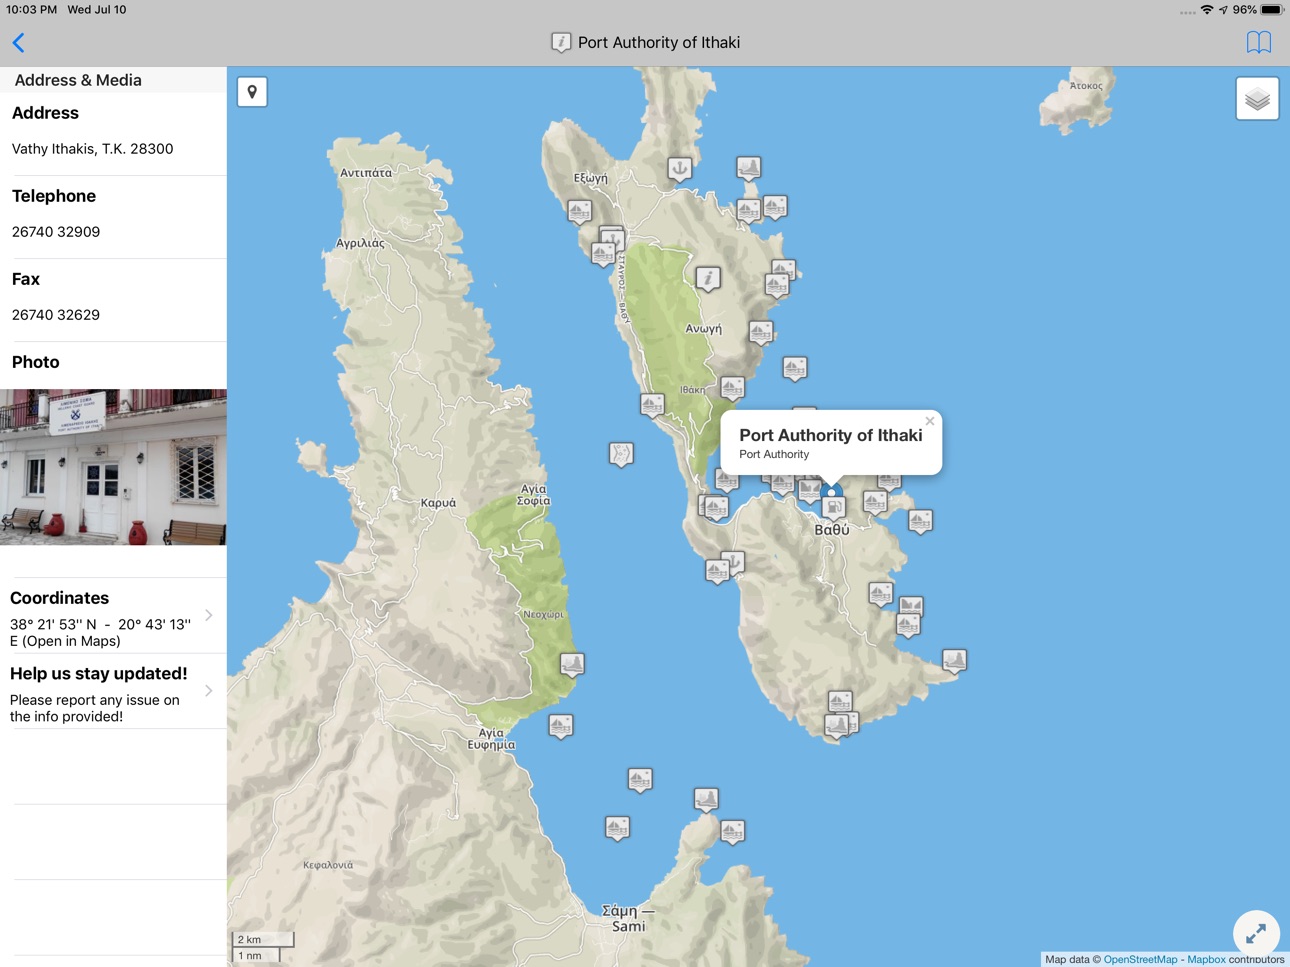Image resolution: width=1290 pixels, height=967 pixels.
Task: Tap the Wi-Fi status icon
Action: (x=1207, y=9)
